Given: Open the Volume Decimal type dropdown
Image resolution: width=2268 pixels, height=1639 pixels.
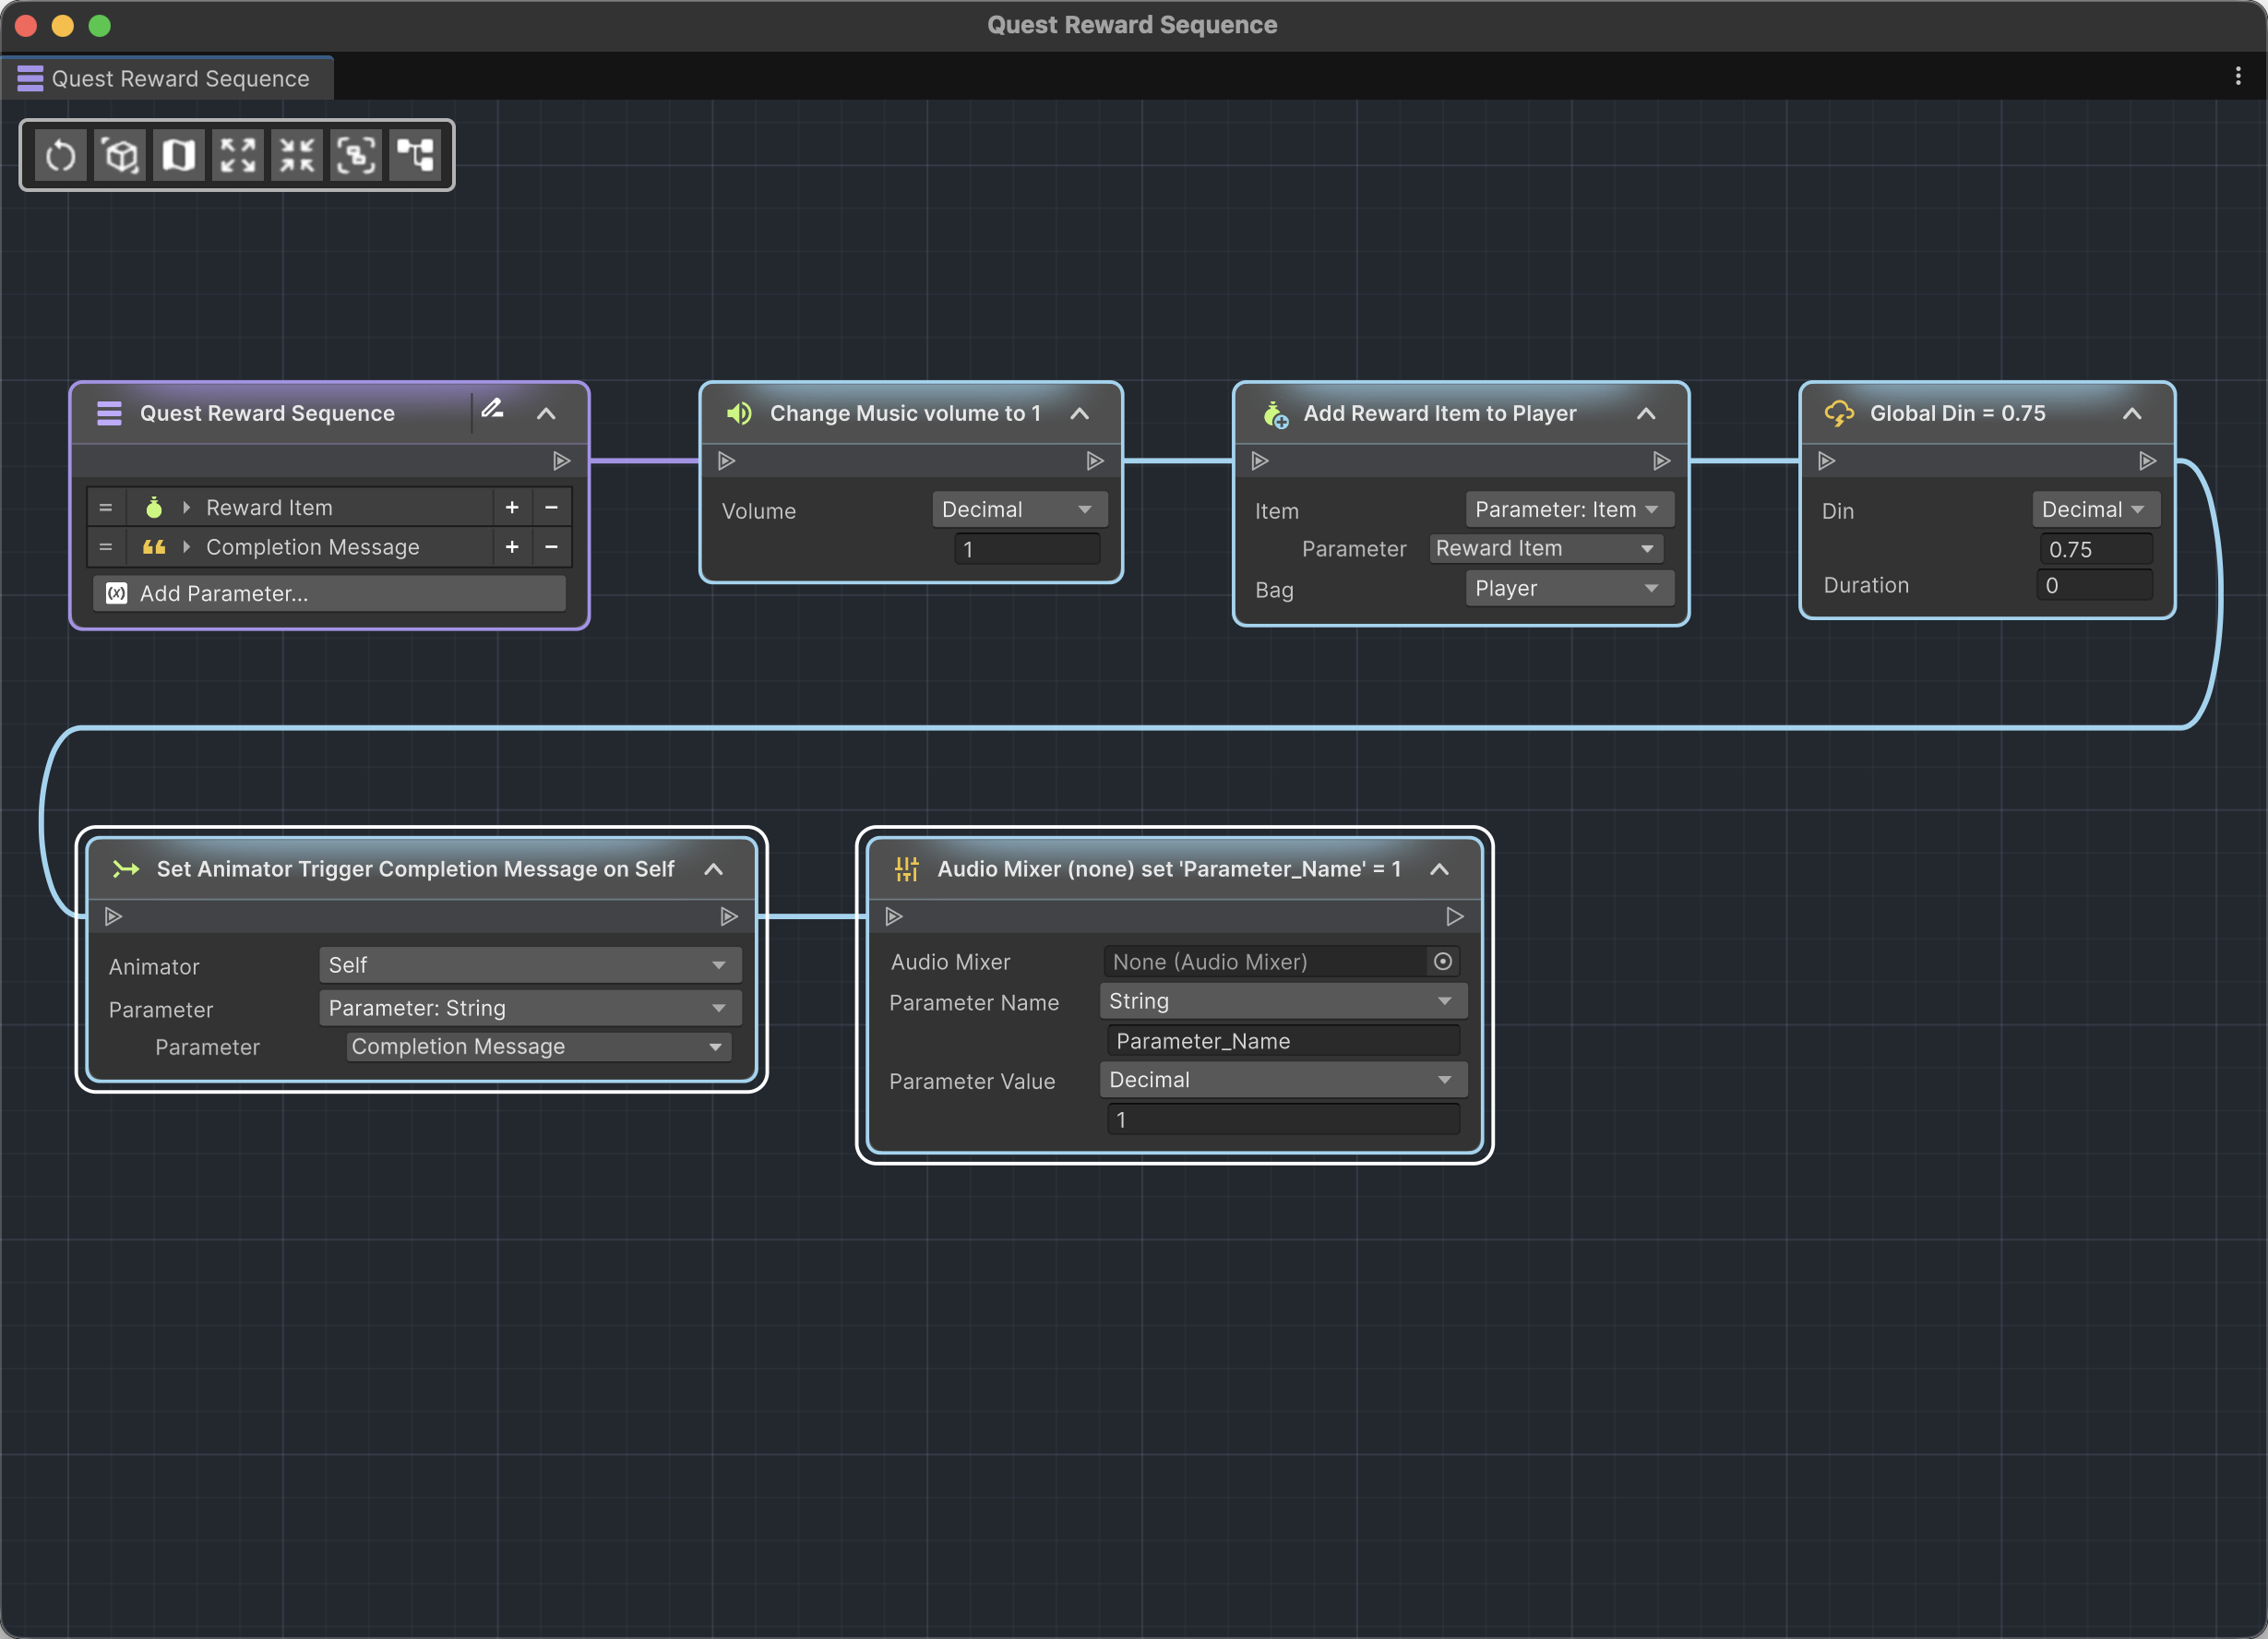Looking at the screenshot, I should [1019, 509].
